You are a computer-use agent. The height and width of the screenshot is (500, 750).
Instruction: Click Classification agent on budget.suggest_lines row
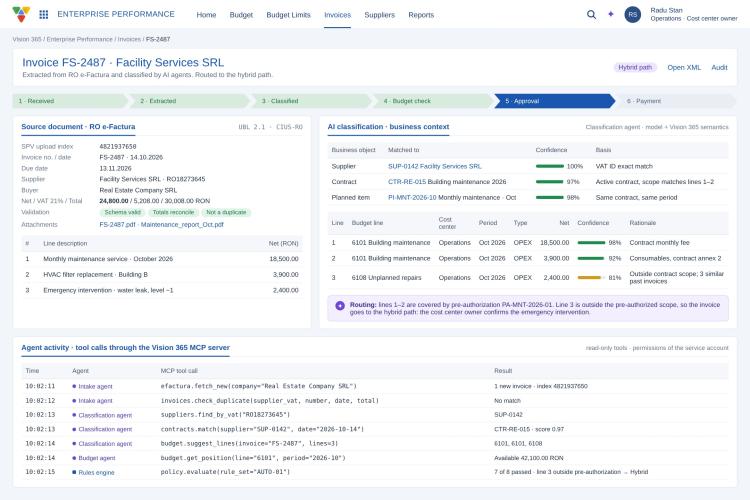(105, 444)
